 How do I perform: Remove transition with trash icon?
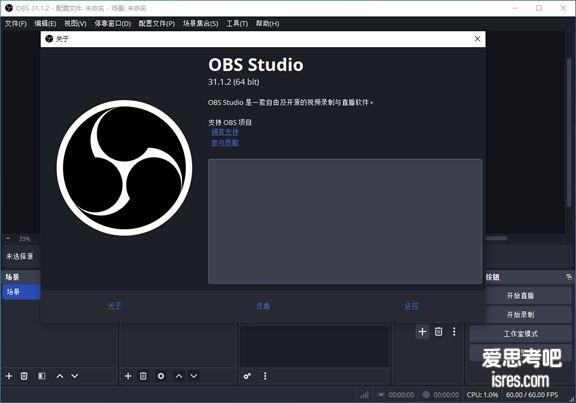438,332
